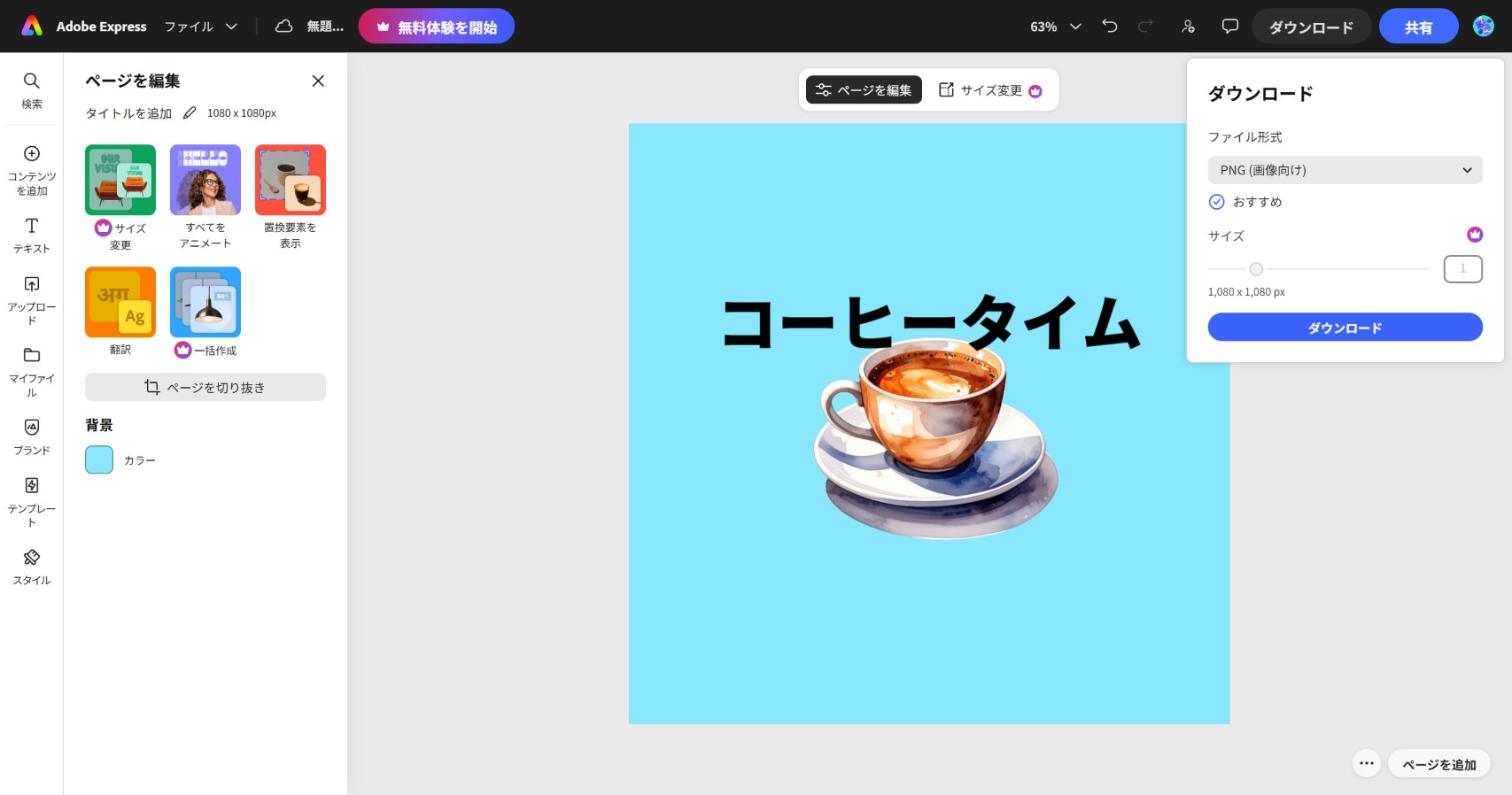Select the coffee cup image on canvas

click(936, 440)
